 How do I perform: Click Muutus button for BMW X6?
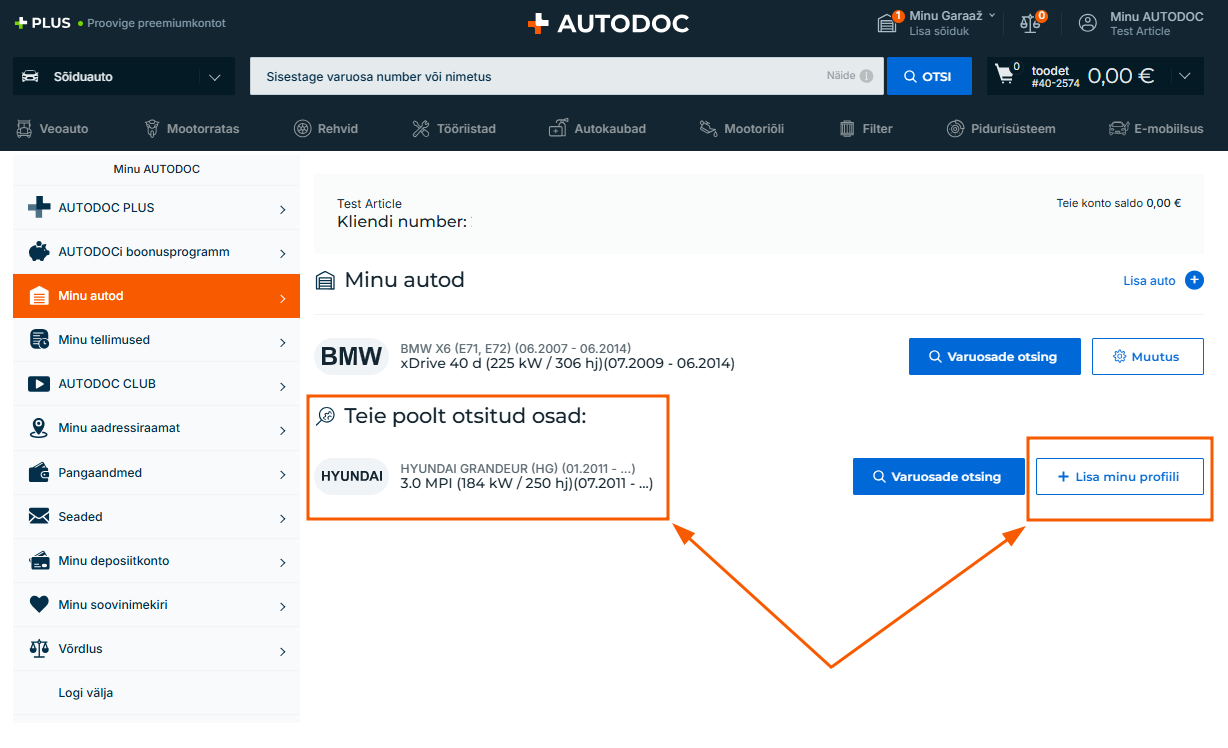tap(1147, 356)
